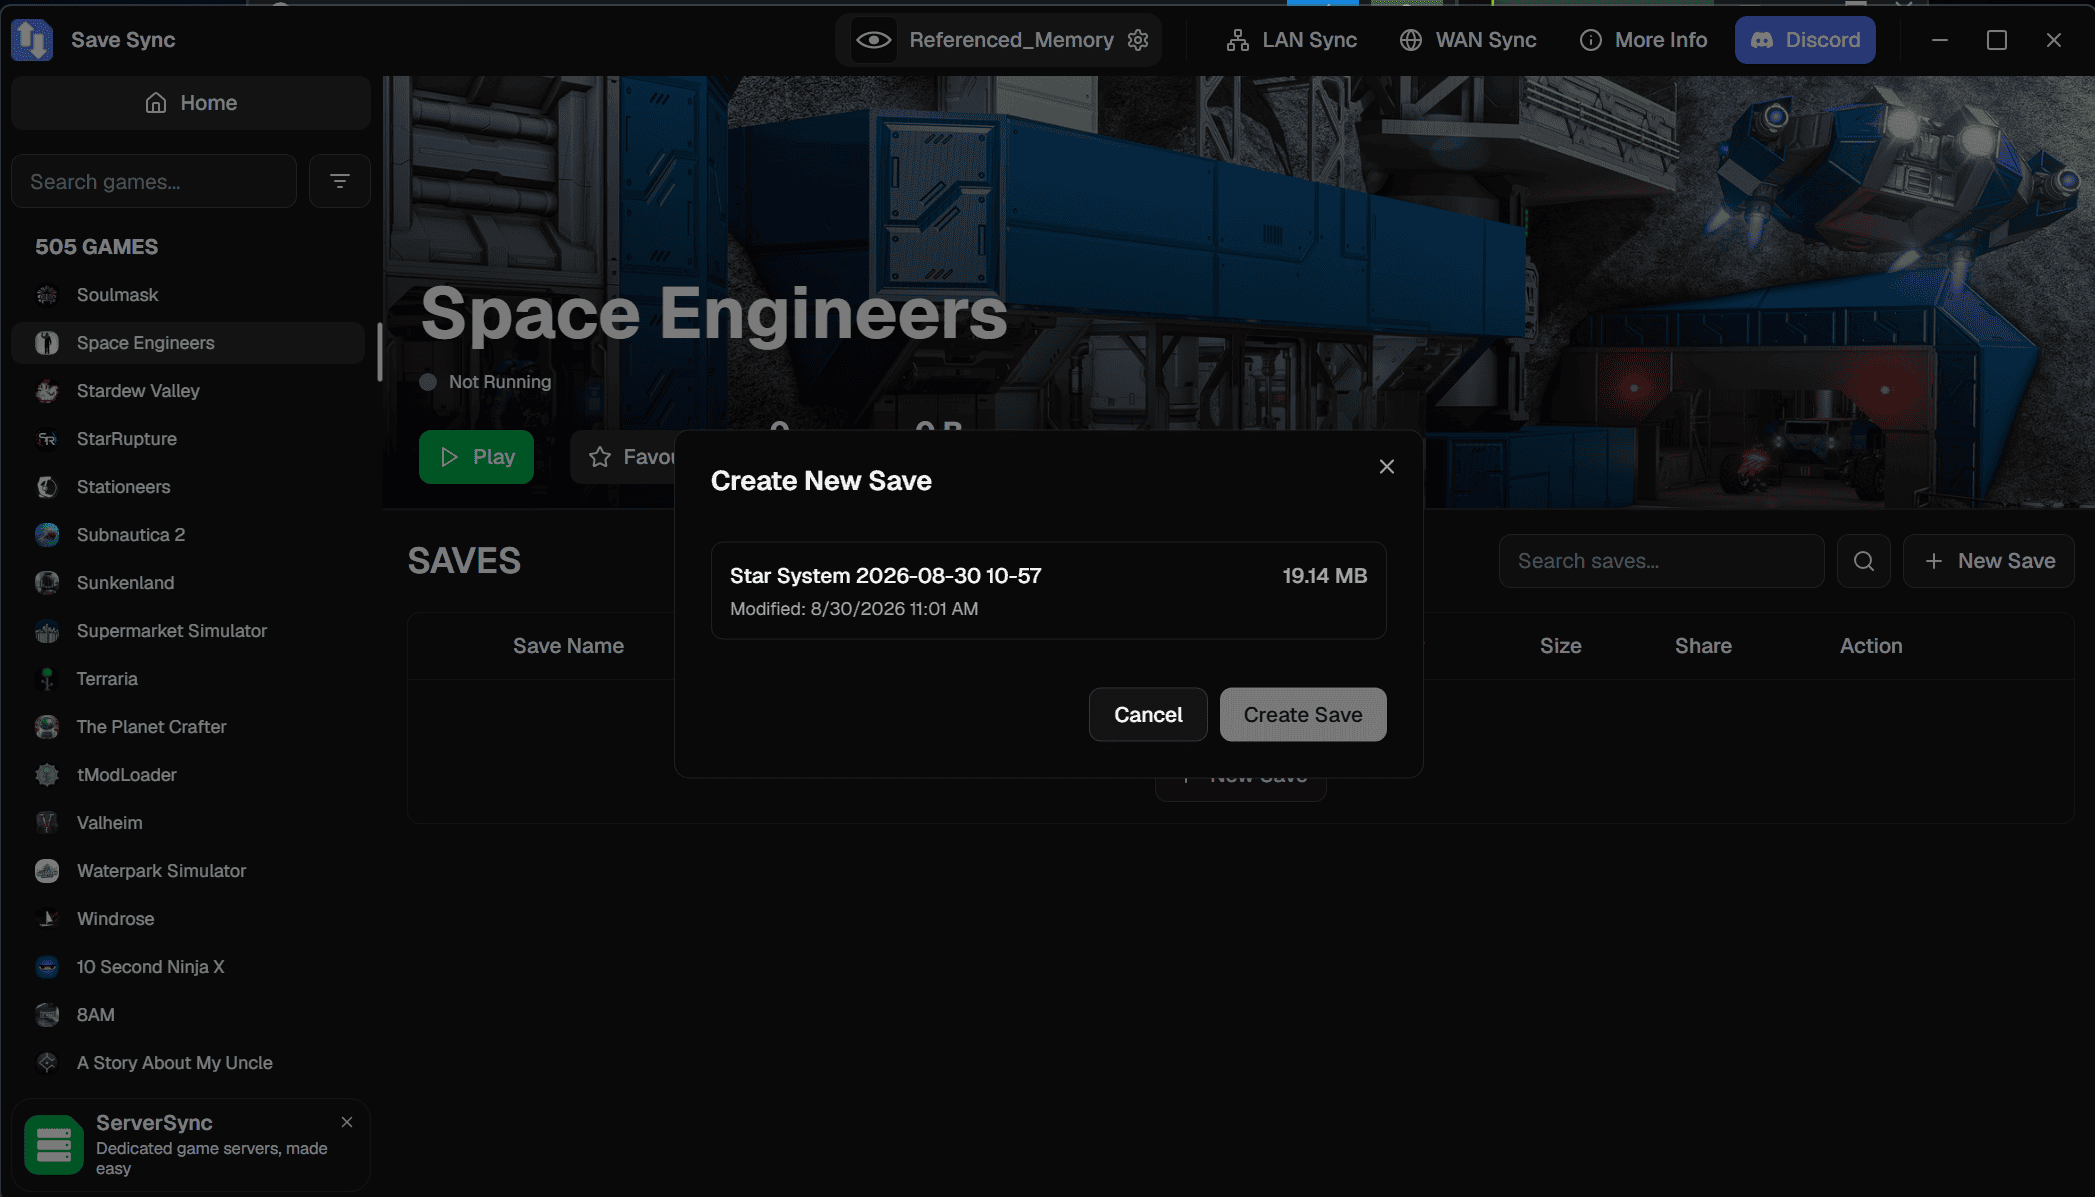Go to Home in the sidebar
The height and width of the screenshot is (1197, 2095).
(191, 103)
